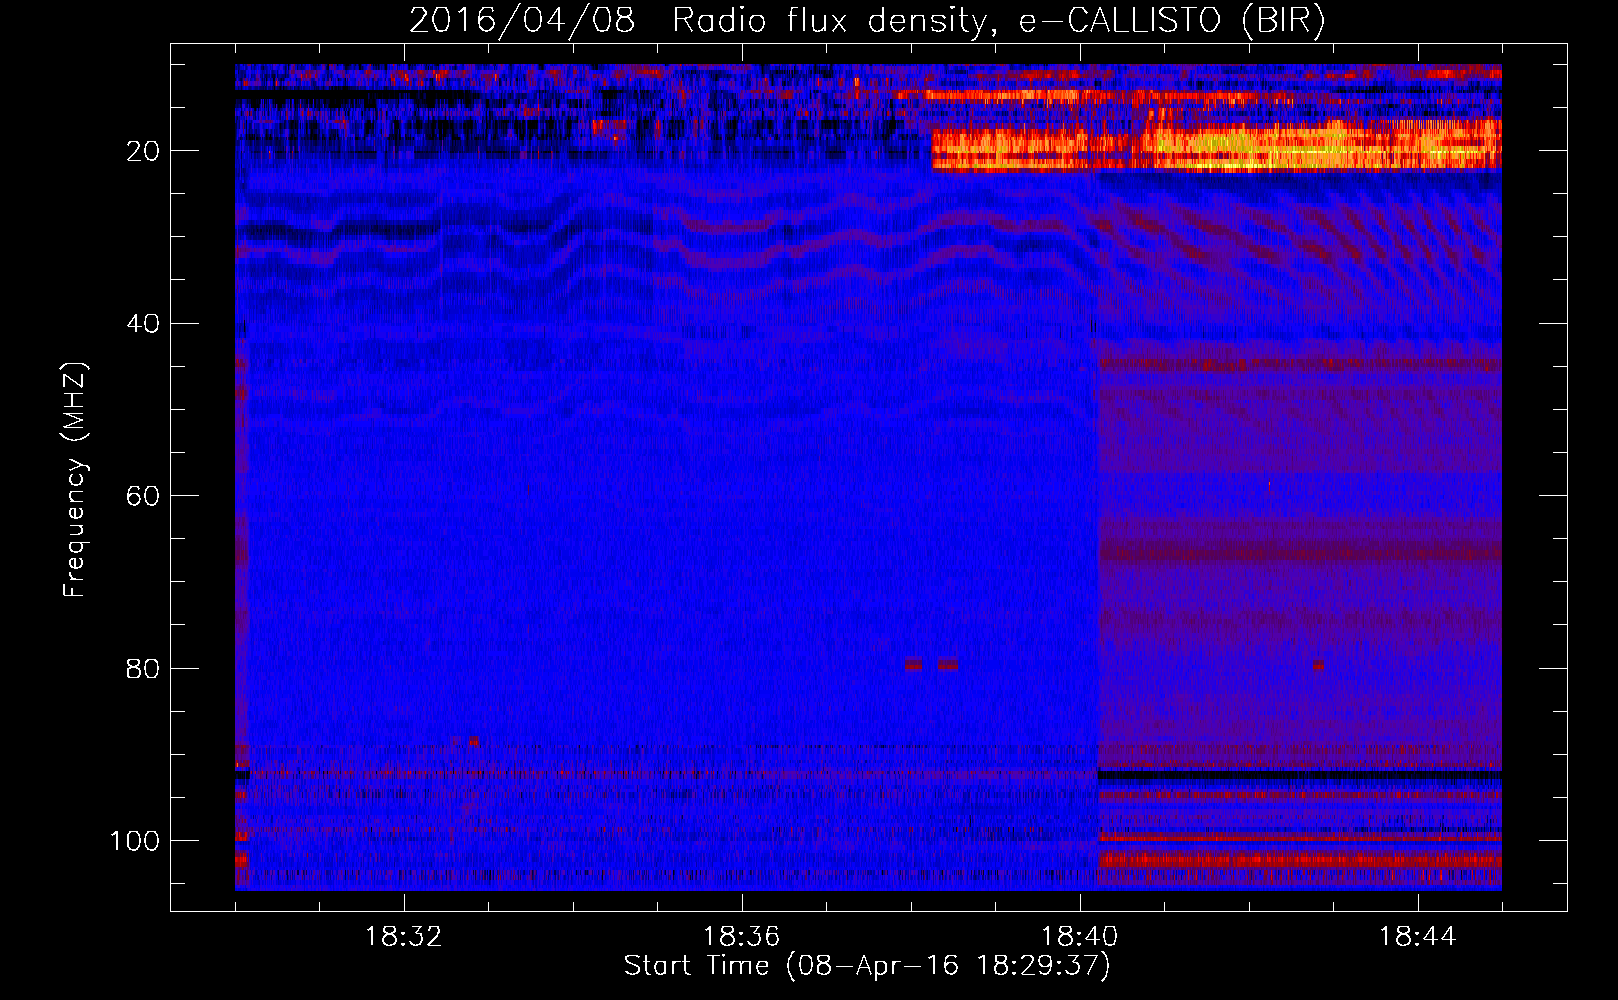Click the black band near 93 MHz after 18:40
The height and width of the screenshot is (1000, 1618).
tap(1299, 775)
